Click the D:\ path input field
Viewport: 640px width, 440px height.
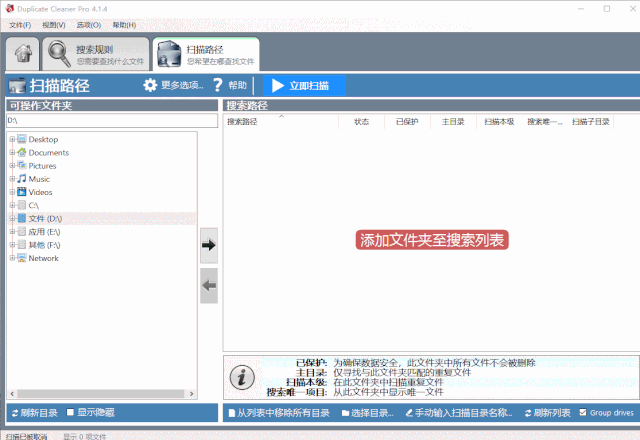pos(112,120)
